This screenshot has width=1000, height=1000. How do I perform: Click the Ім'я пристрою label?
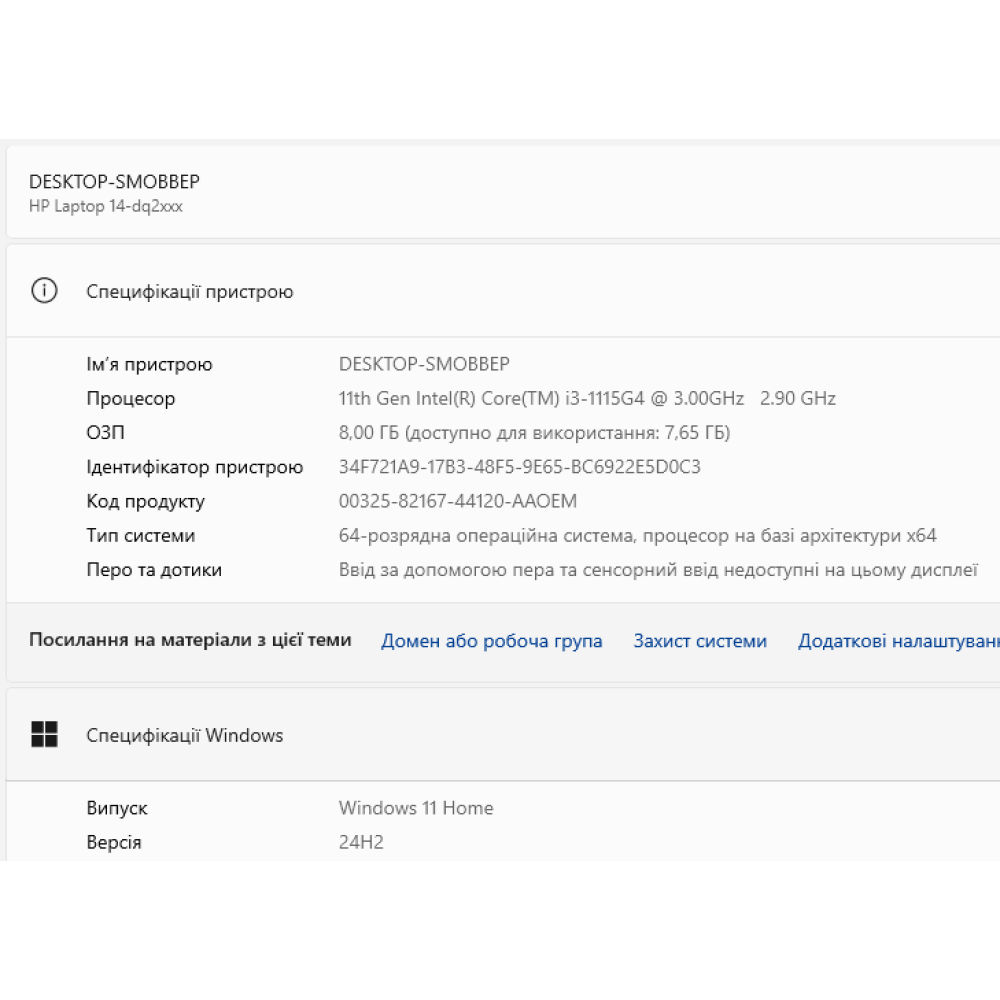pyautogui.click(x=149, y=364)
